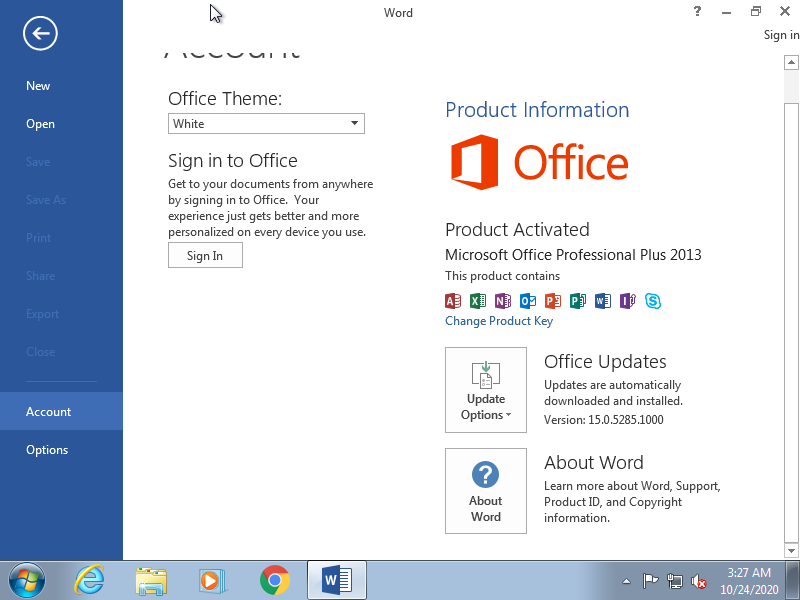The width and height of the screenshot is (800, 600).
Task: Click the Word app icon in product list
Action: (x=603, y=301)
